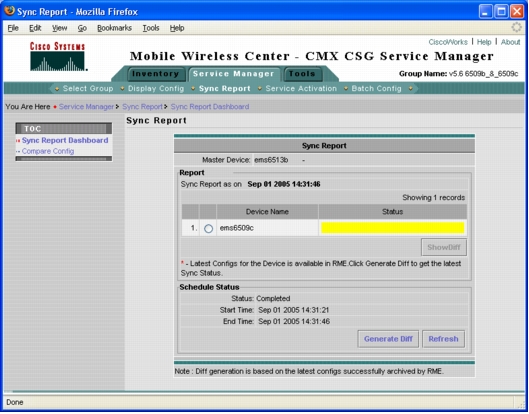529x414 pixels.
Task: Click the Showing 1 records text
Action: (x=434, y=198)
